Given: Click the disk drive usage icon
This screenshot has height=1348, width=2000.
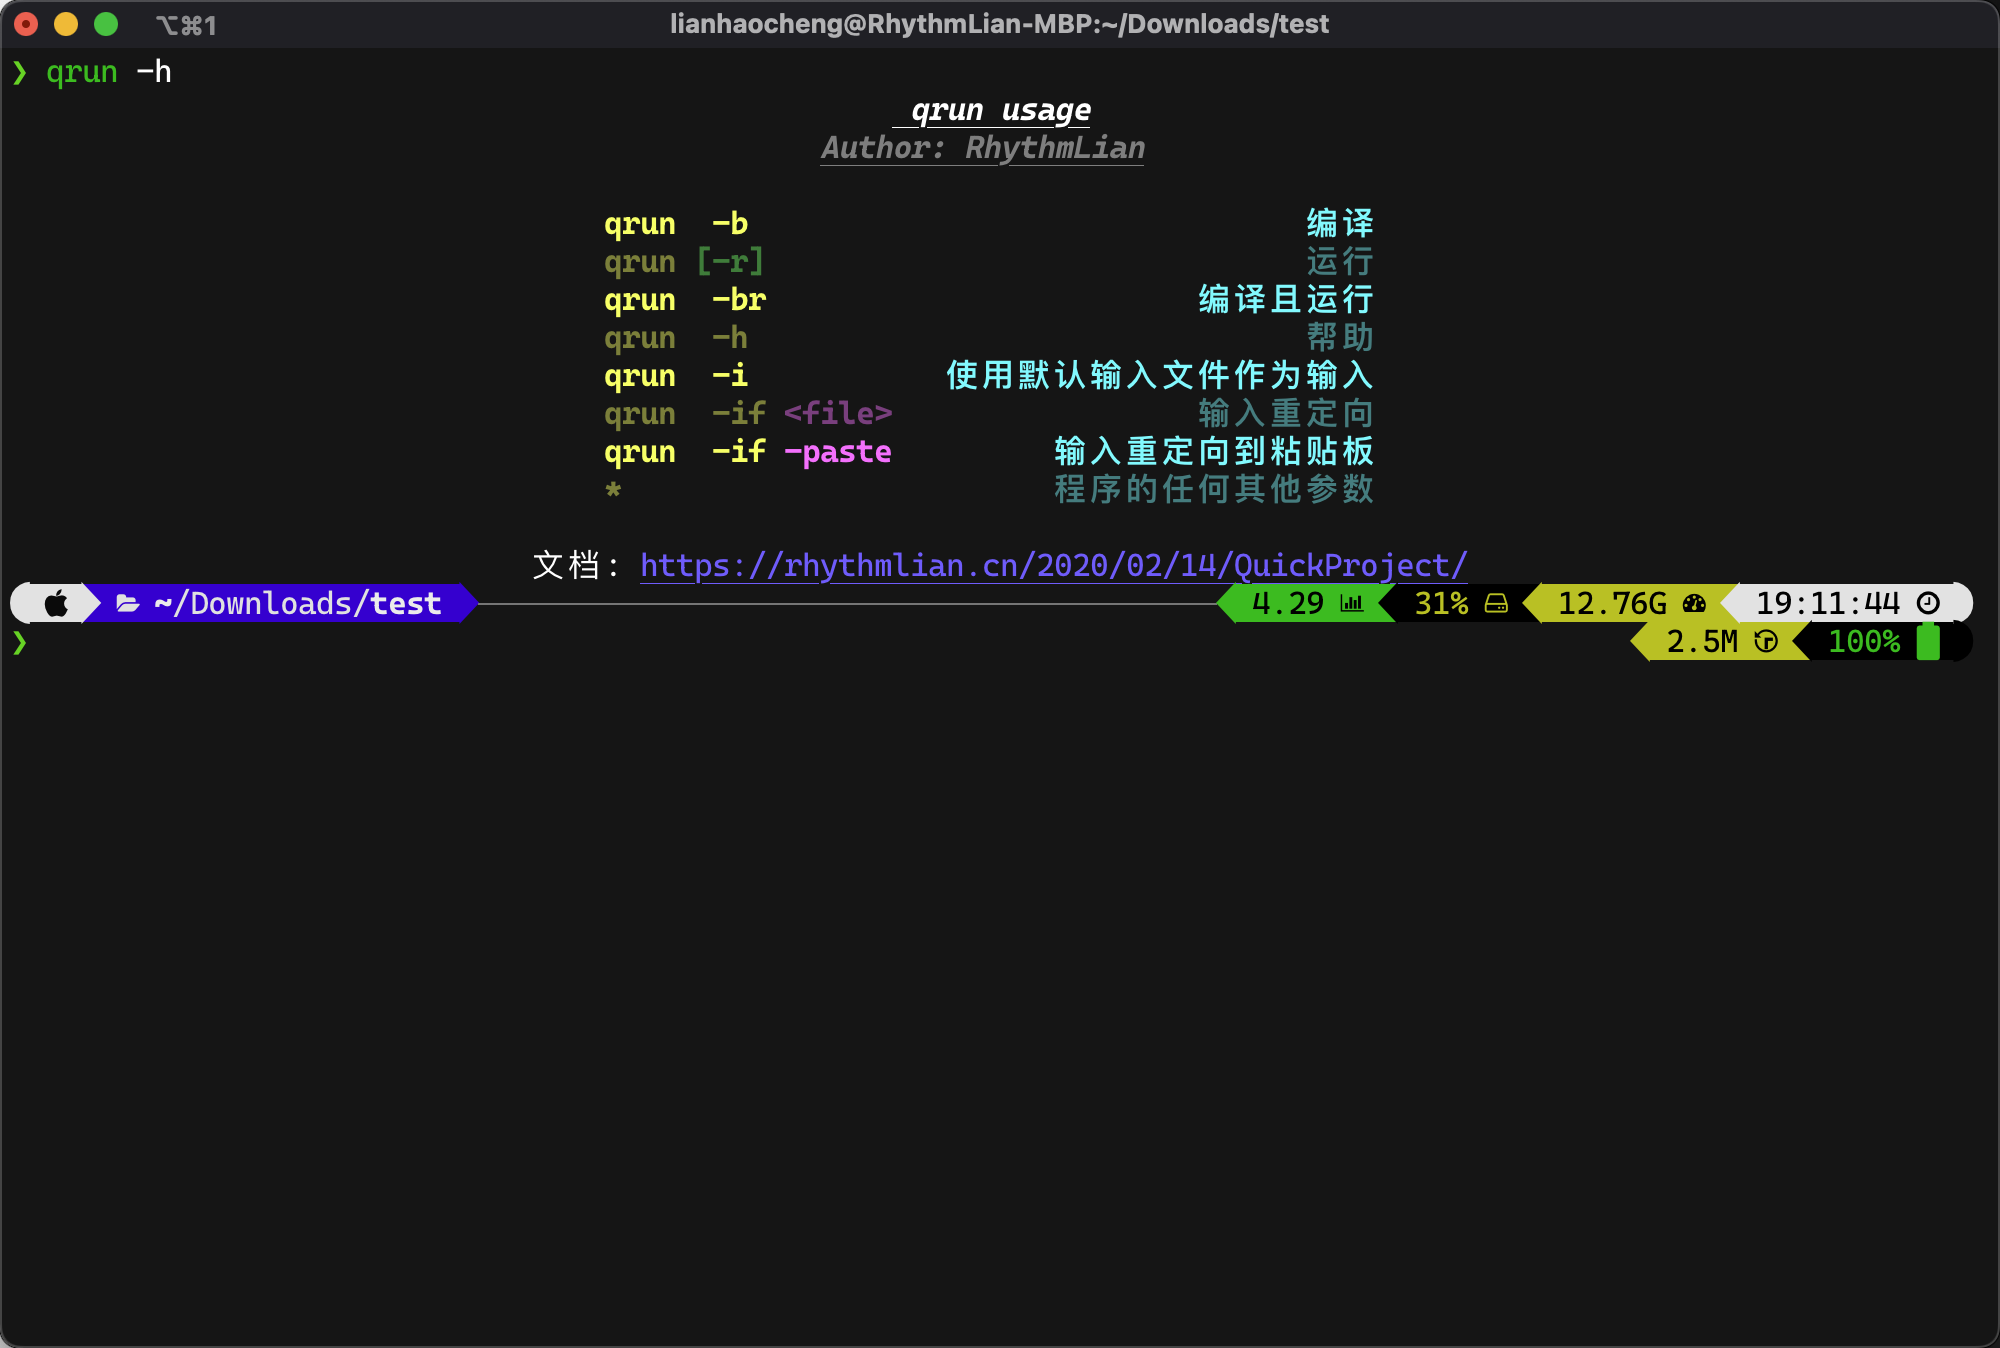Looking at the screenshot, I should (1496, 603).
